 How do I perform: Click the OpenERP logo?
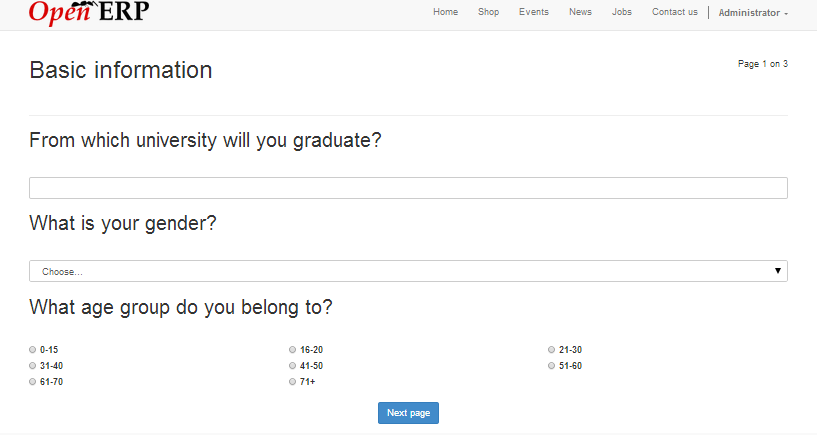coord(89,12)
